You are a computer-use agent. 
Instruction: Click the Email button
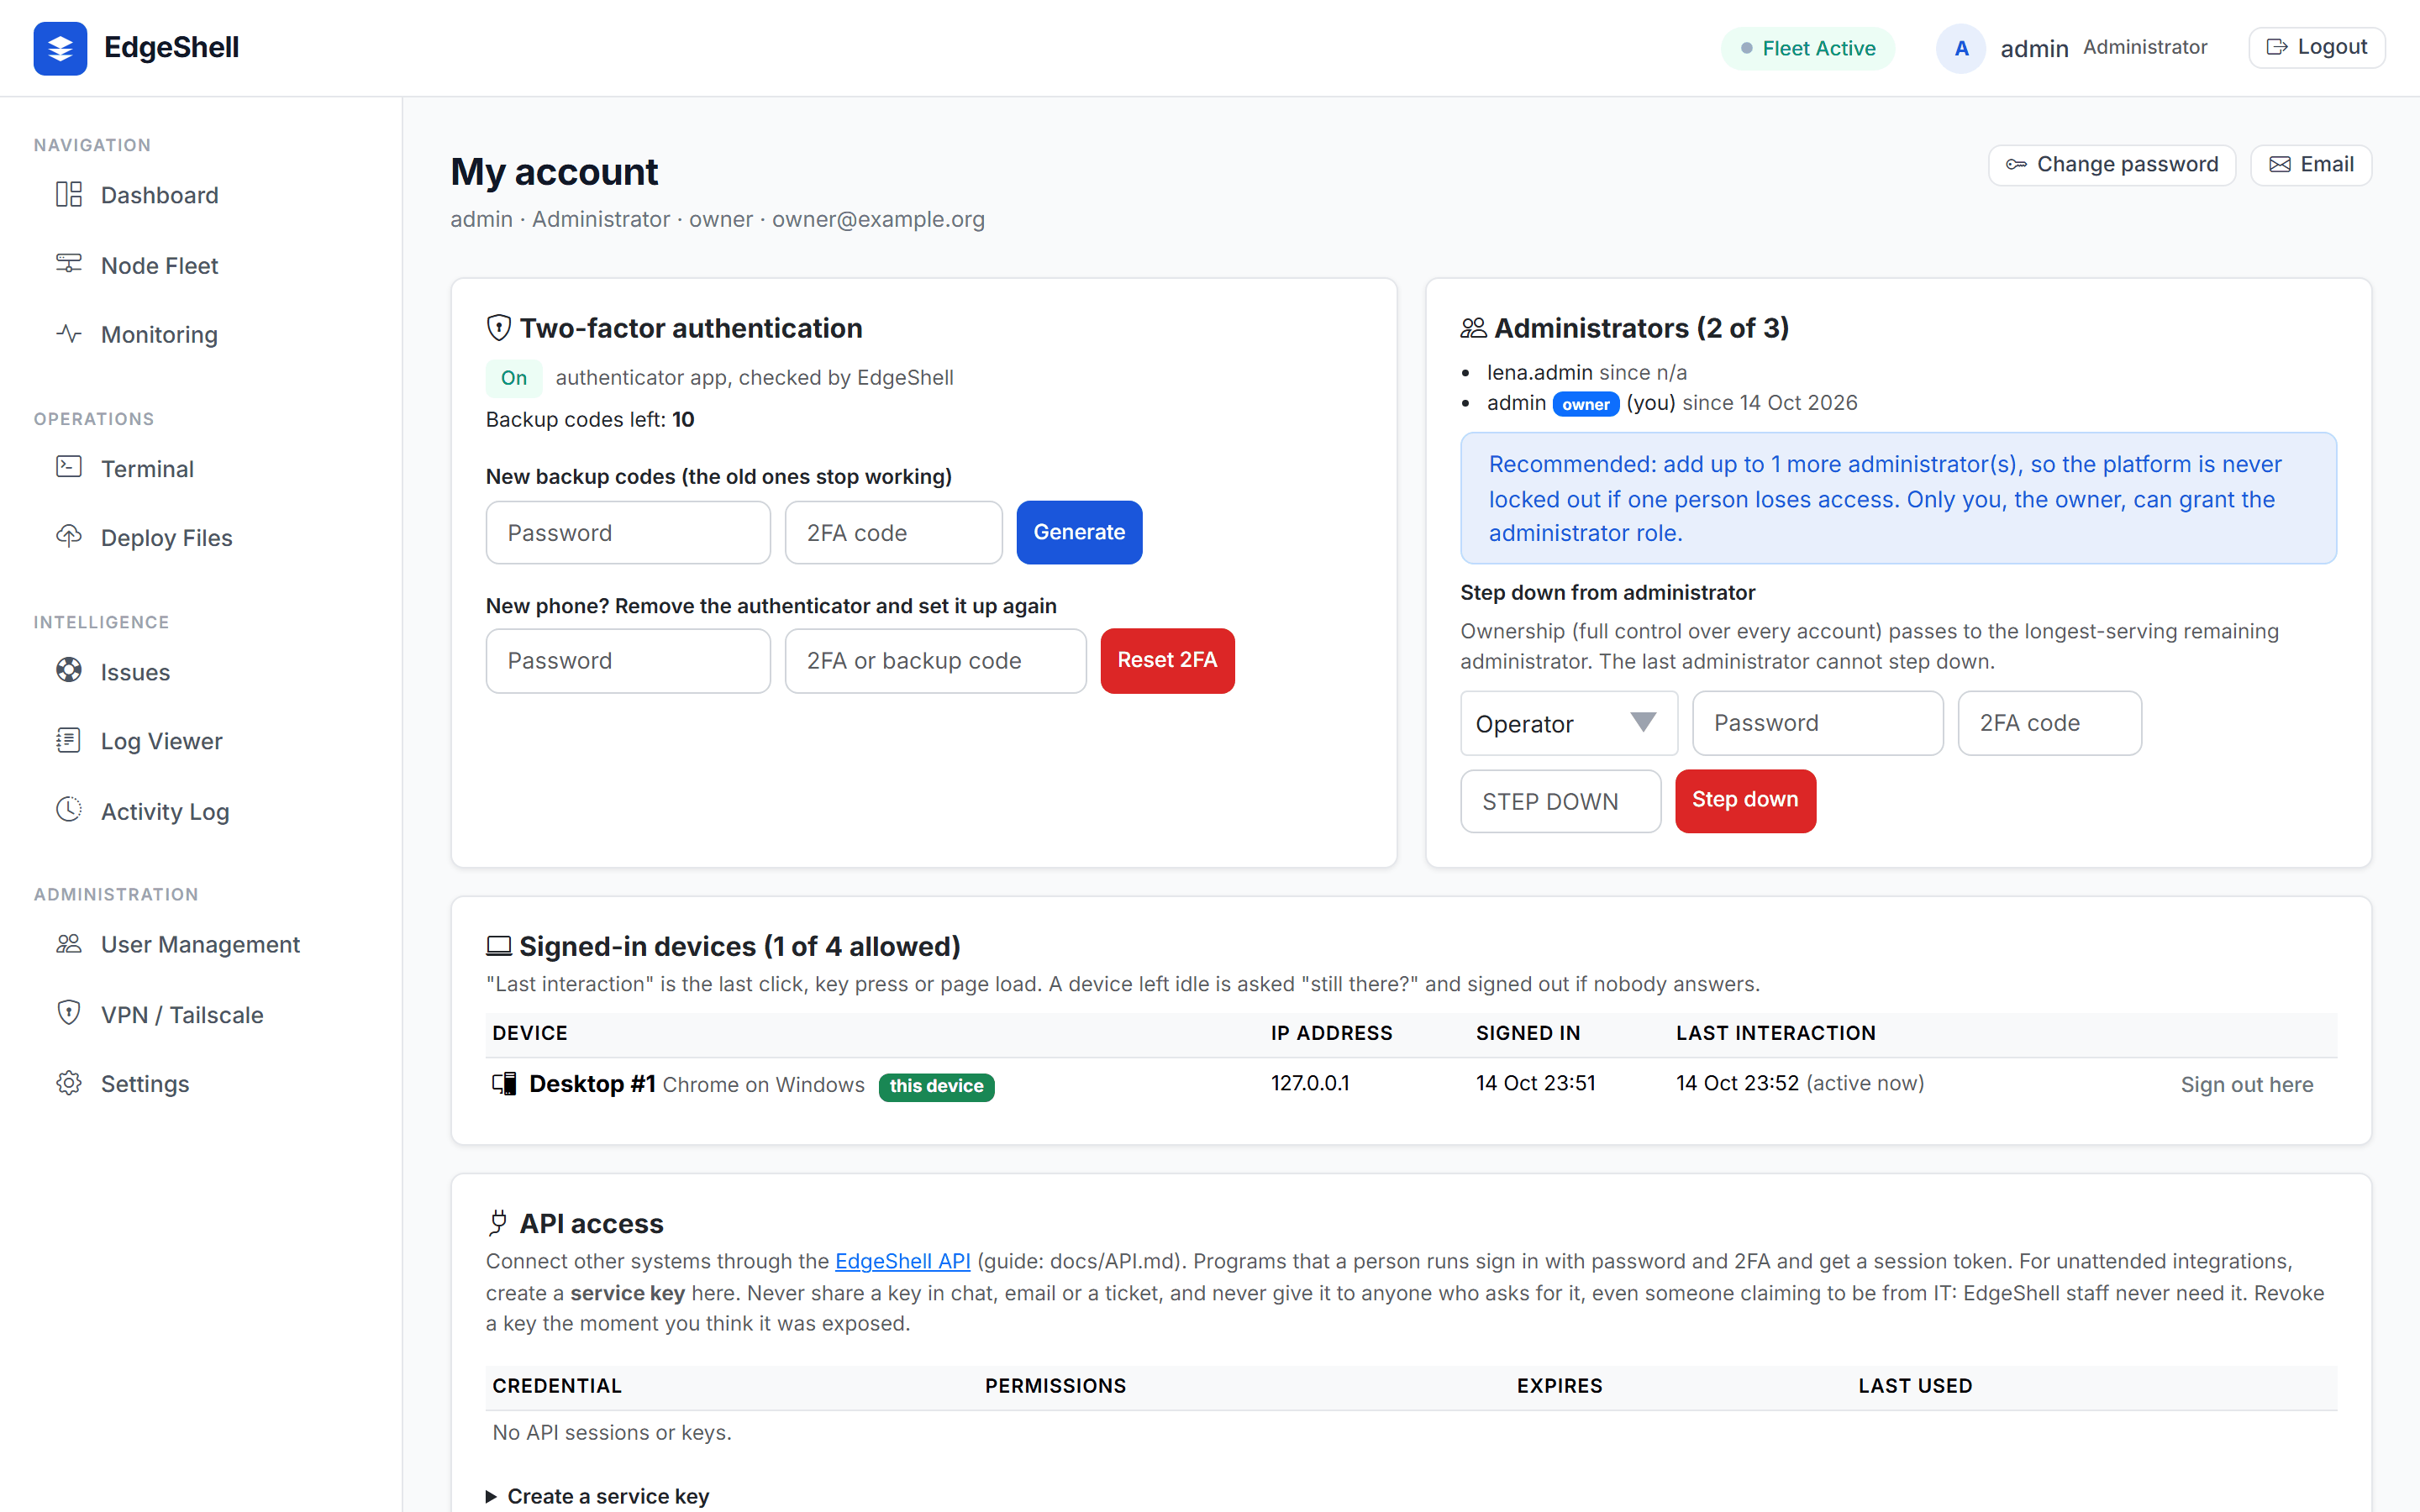[x=2311, y=164]
